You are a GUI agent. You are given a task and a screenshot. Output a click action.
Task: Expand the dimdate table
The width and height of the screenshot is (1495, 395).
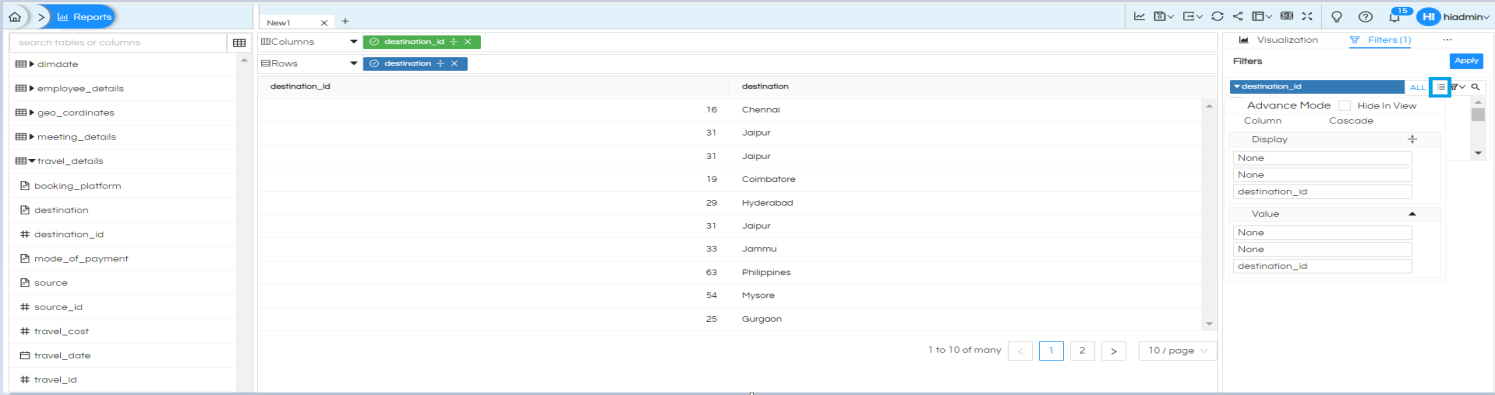click(31, 64)
